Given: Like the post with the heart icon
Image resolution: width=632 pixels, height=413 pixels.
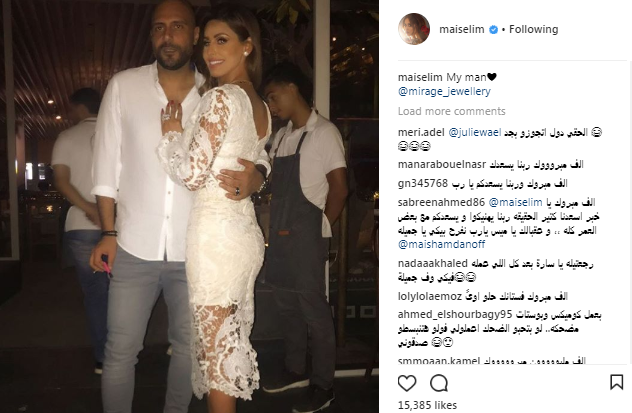Looking at the screenshot, I should [407, 383].
